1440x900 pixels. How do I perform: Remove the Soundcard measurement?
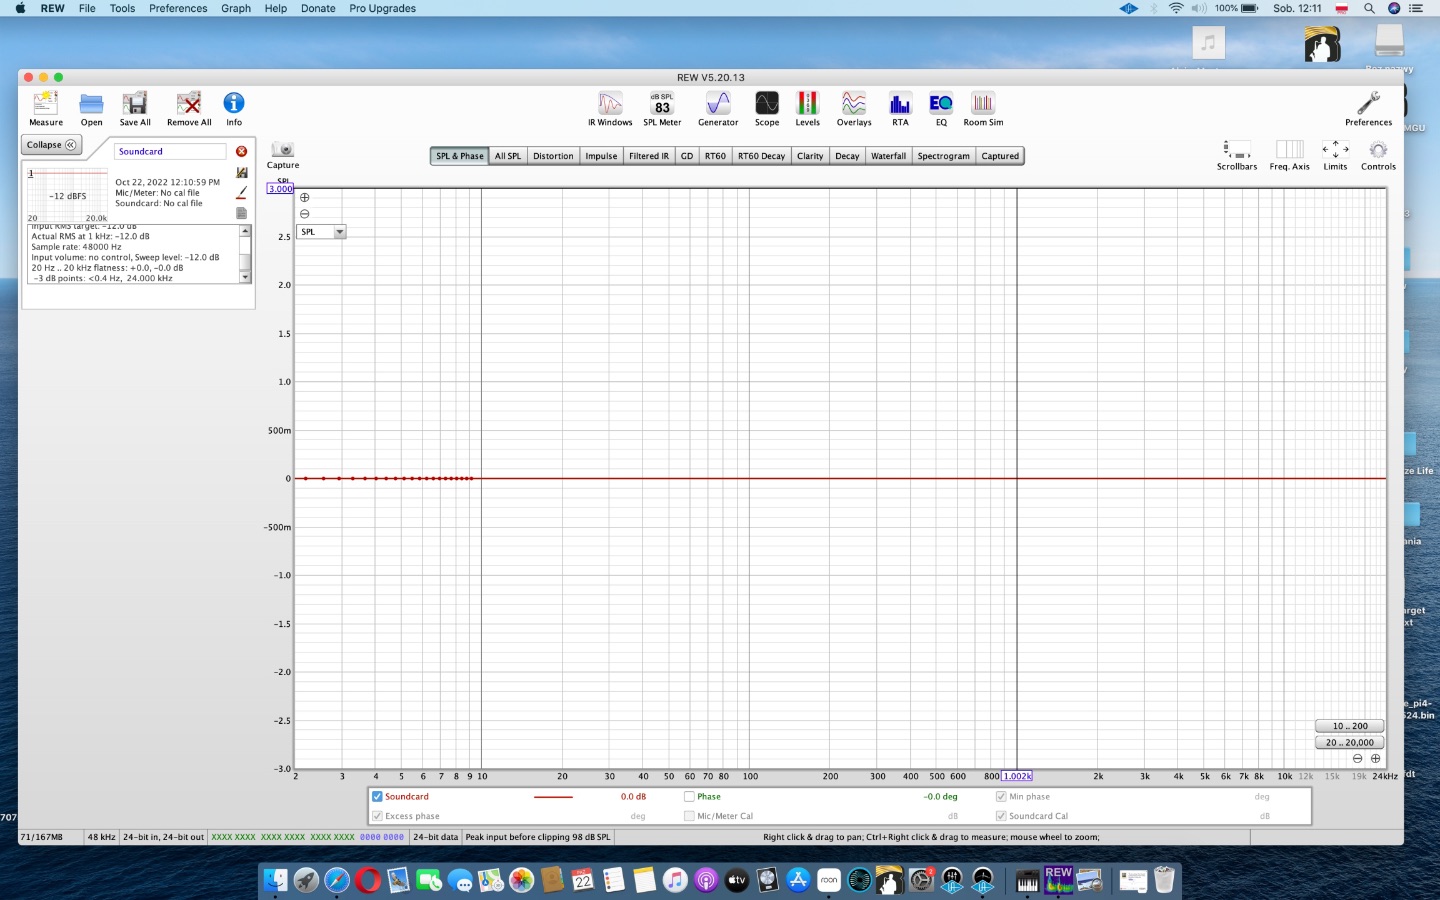tap(241, 151)
